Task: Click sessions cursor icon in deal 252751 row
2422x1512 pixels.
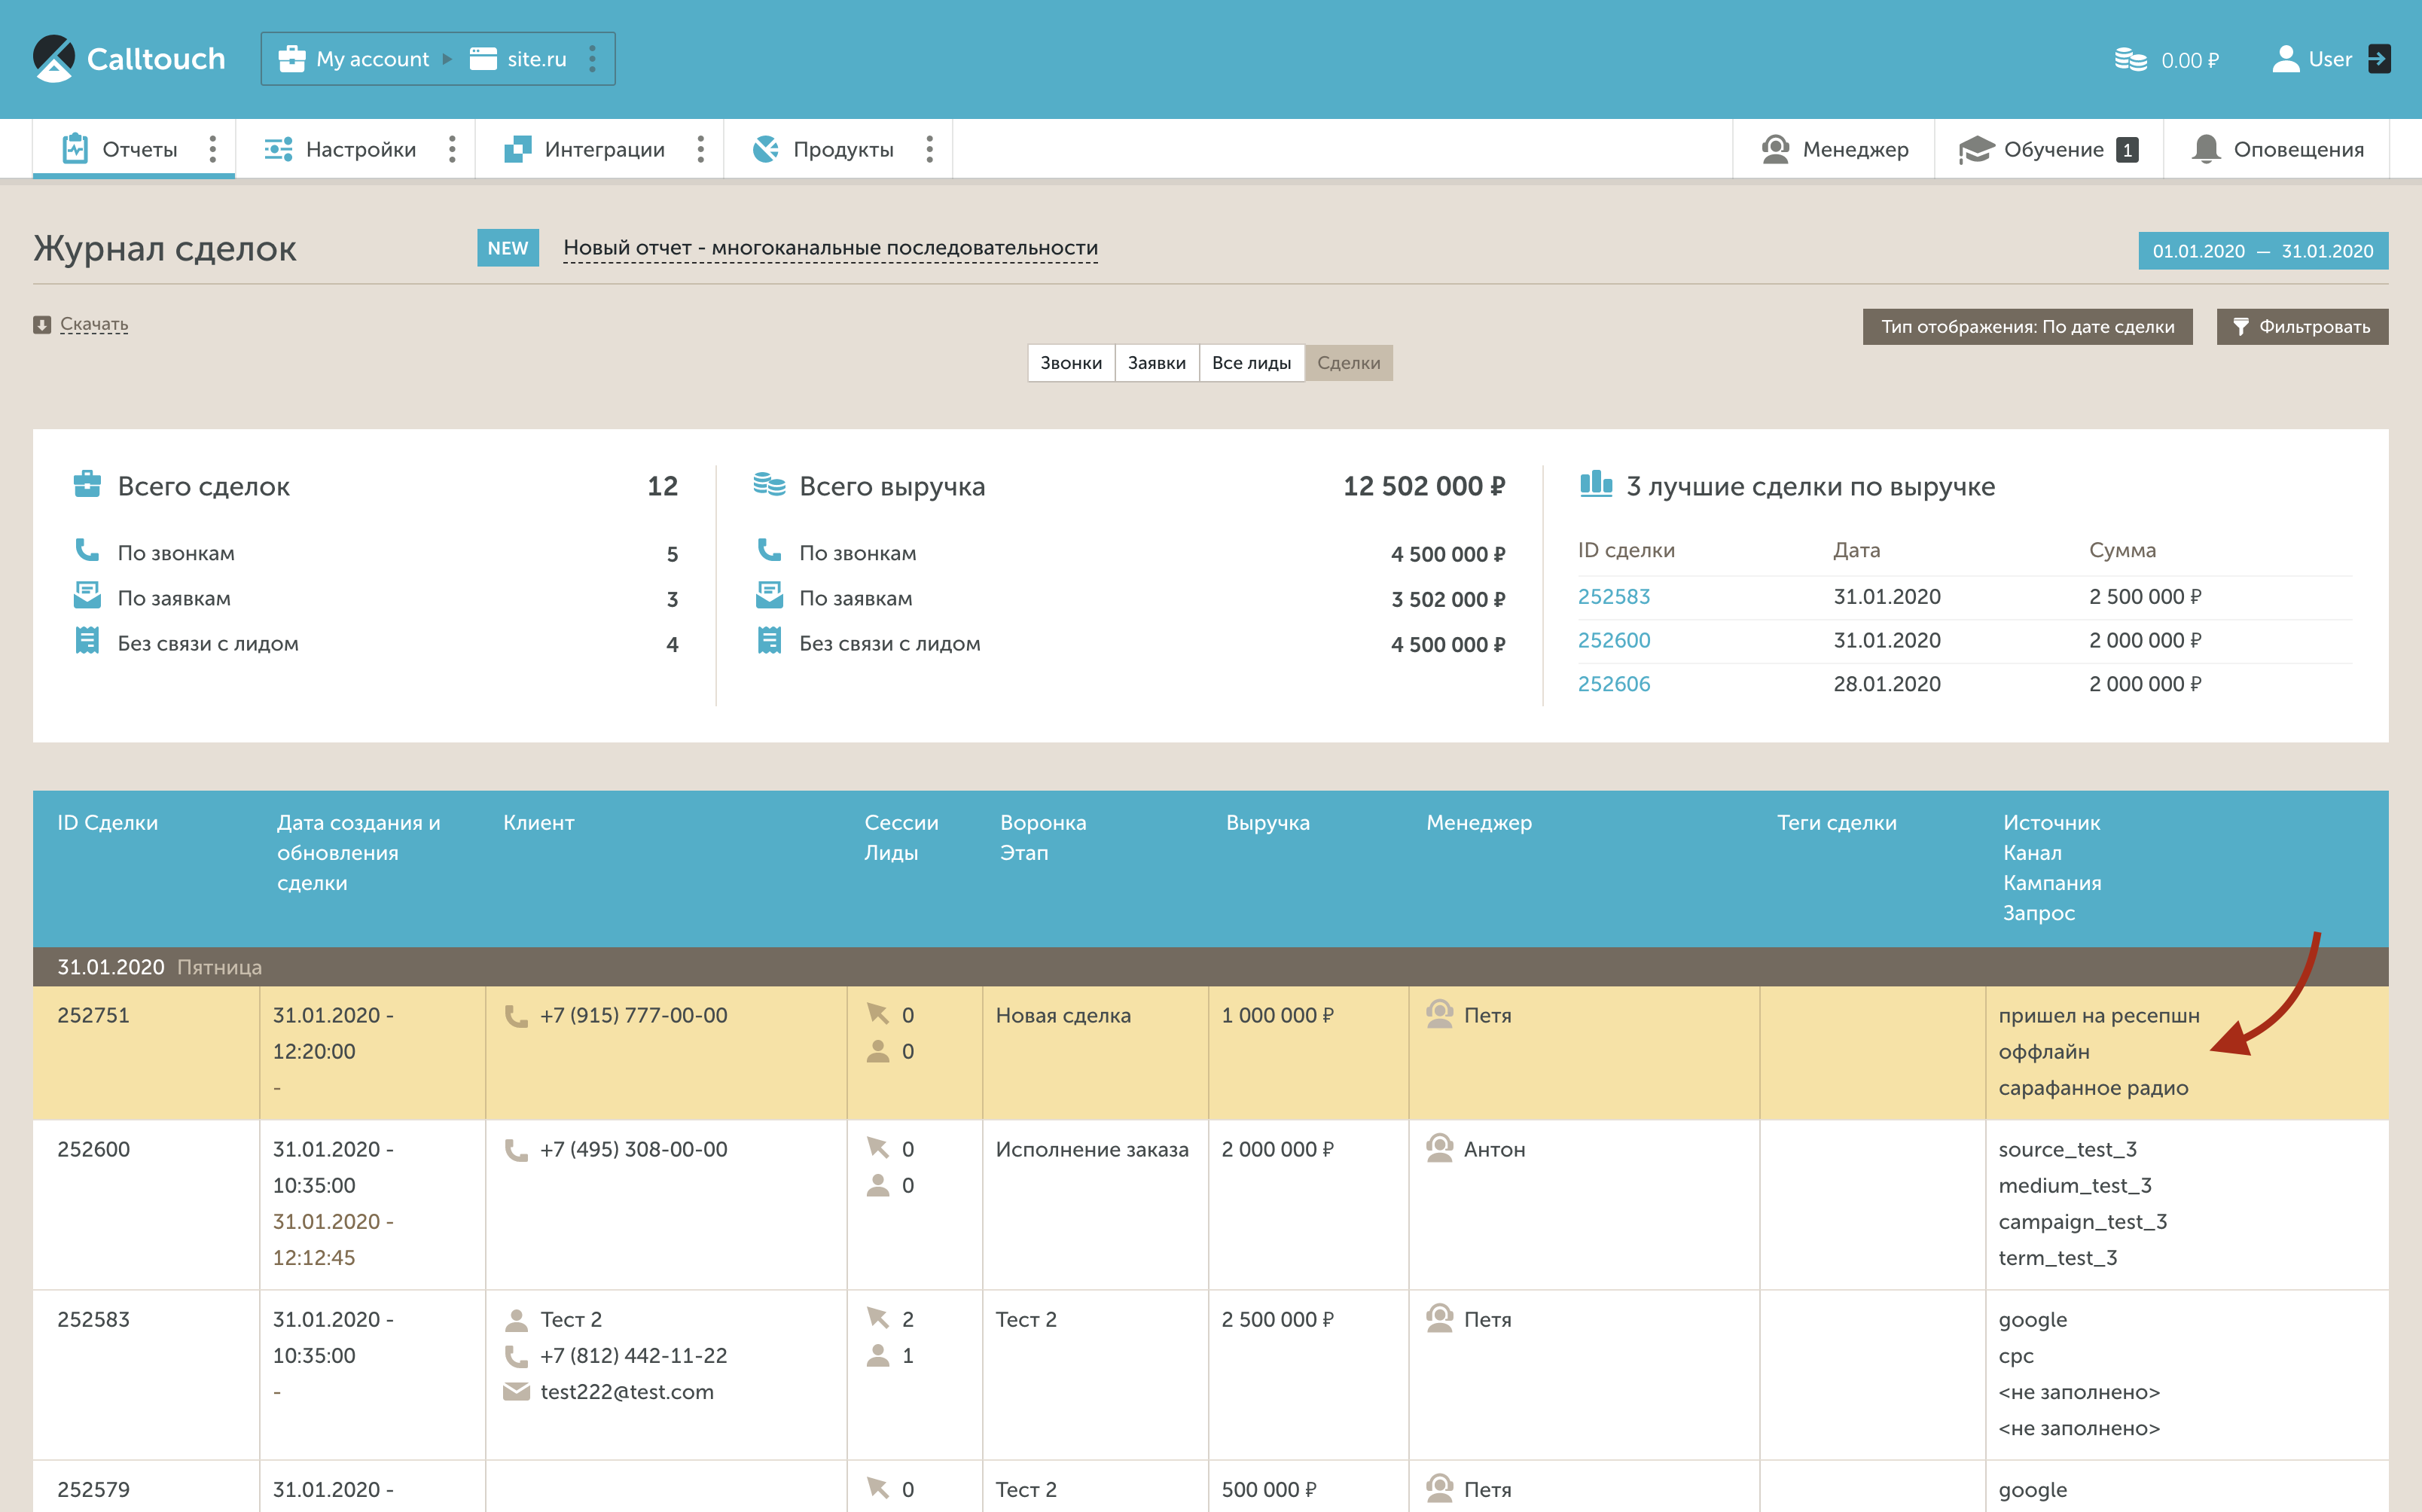Action: coord(878,1014)
